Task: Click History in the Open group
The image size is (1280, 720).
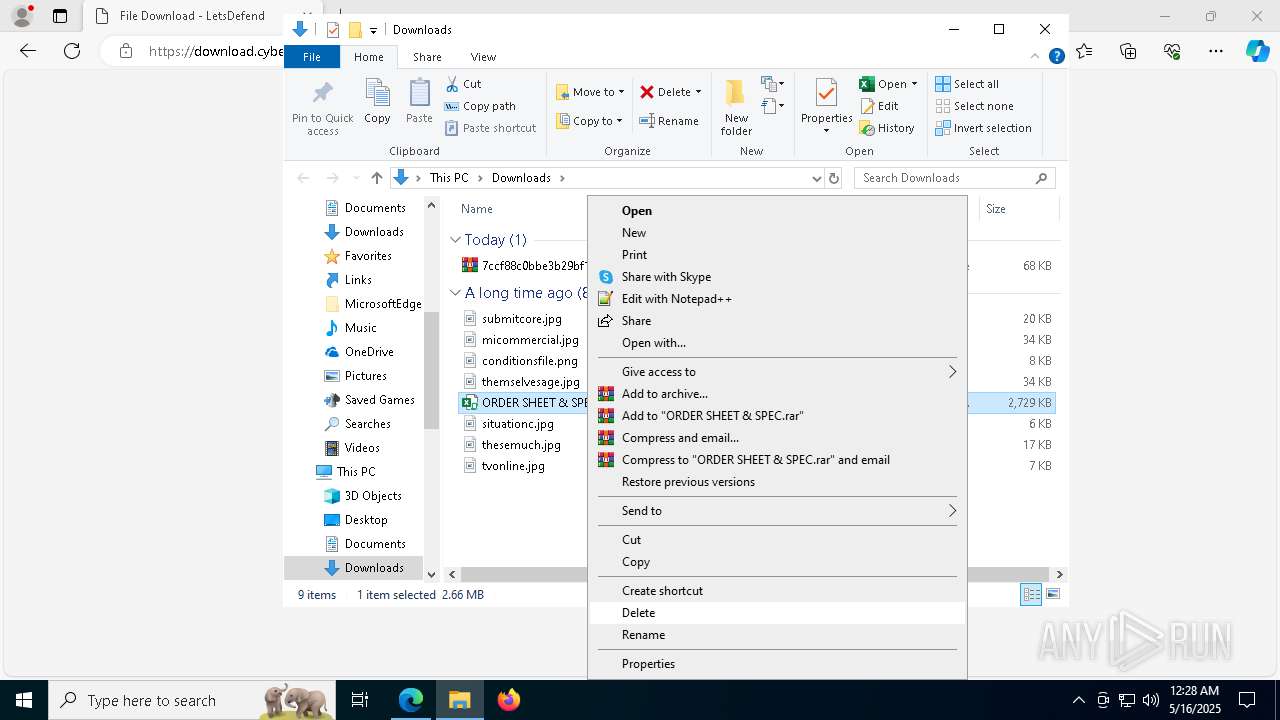Action: click(x=887, y=128)
